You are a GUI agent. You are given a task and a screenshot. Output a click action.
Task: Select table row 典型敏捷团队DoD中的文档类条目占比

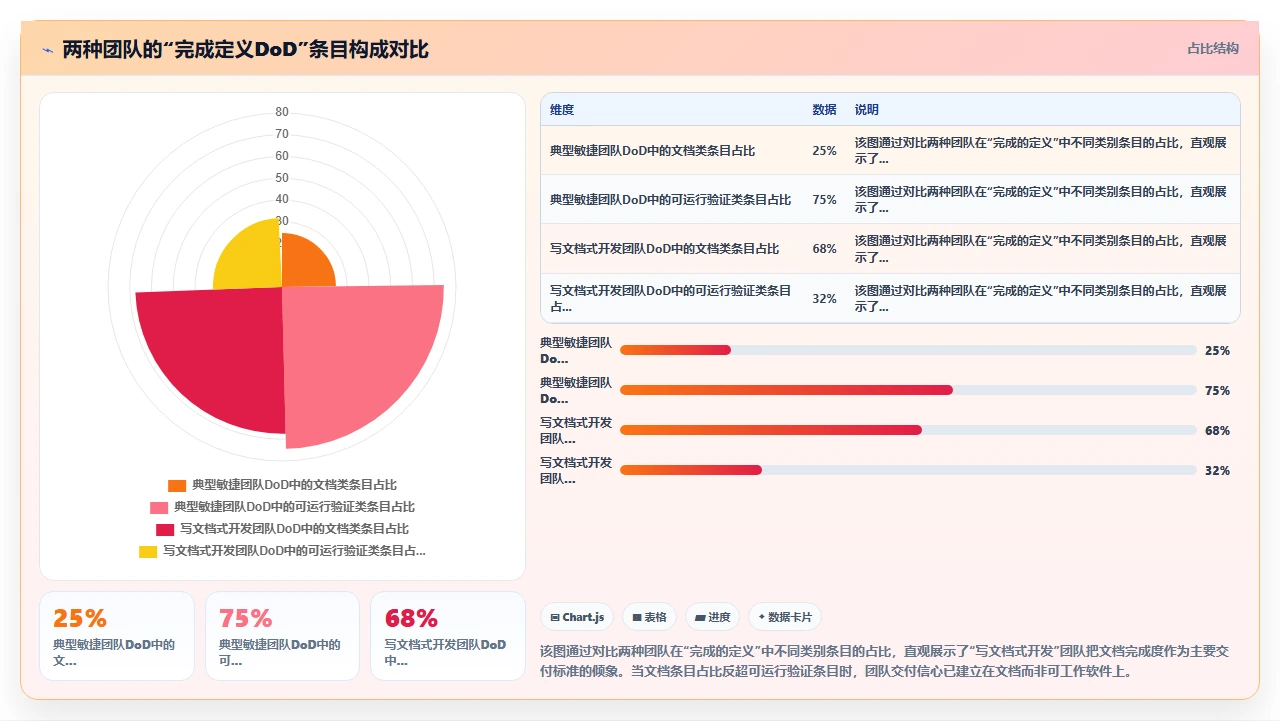(x=890, y=150)
